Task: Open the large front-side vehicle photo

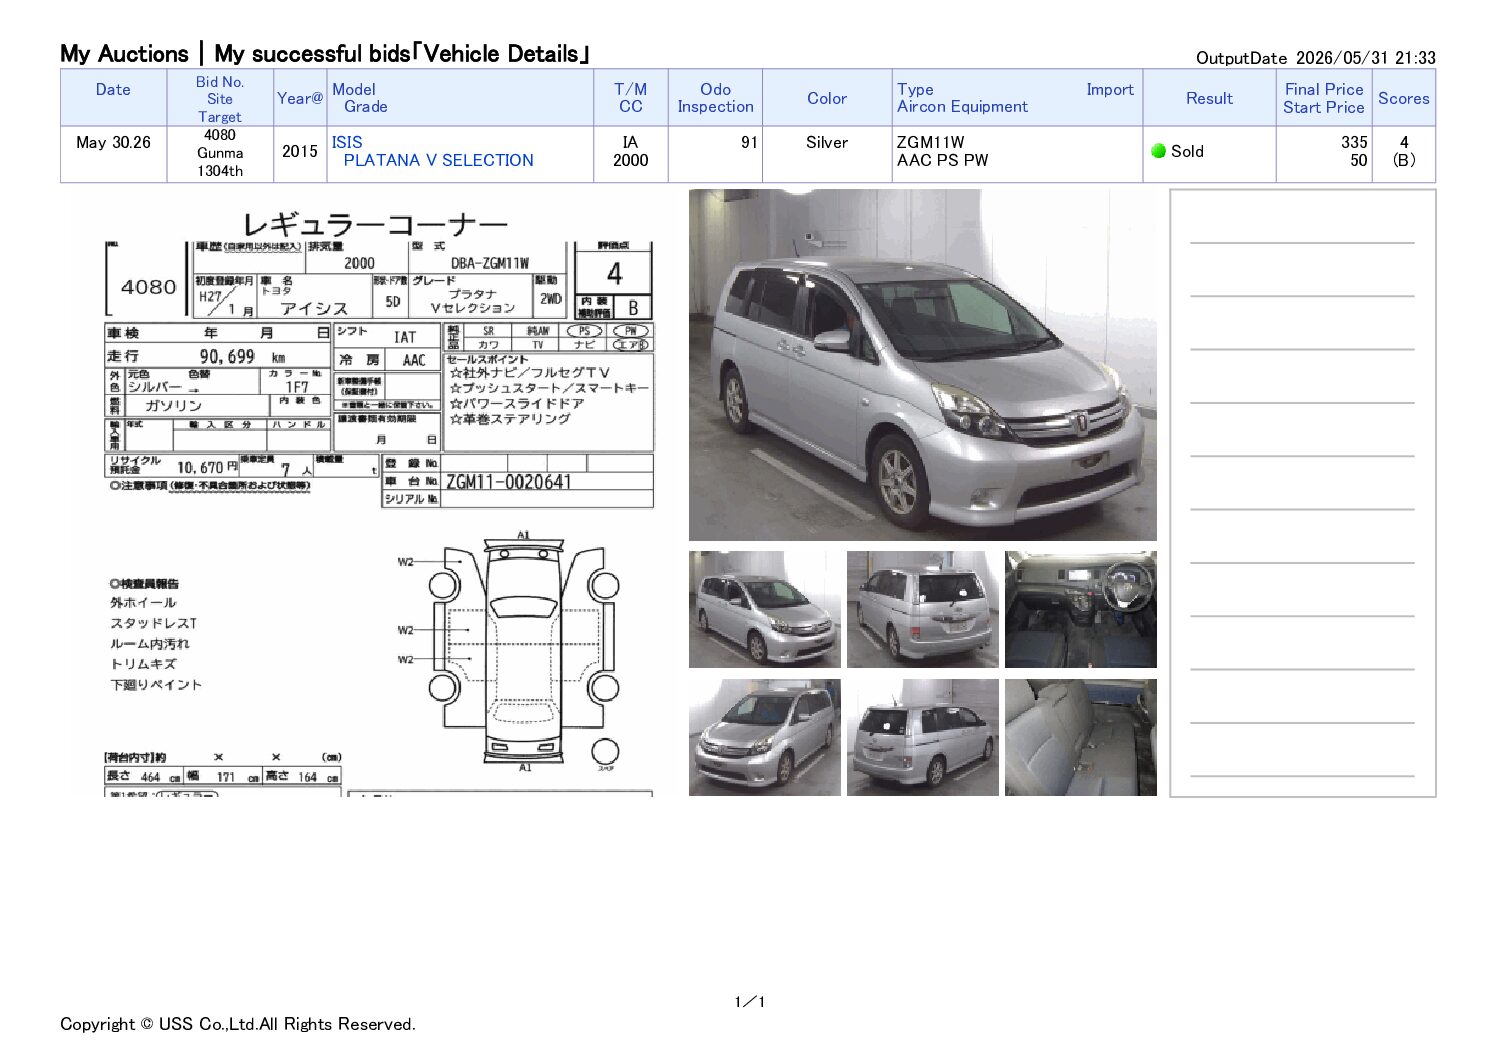Action: (922, 365)
